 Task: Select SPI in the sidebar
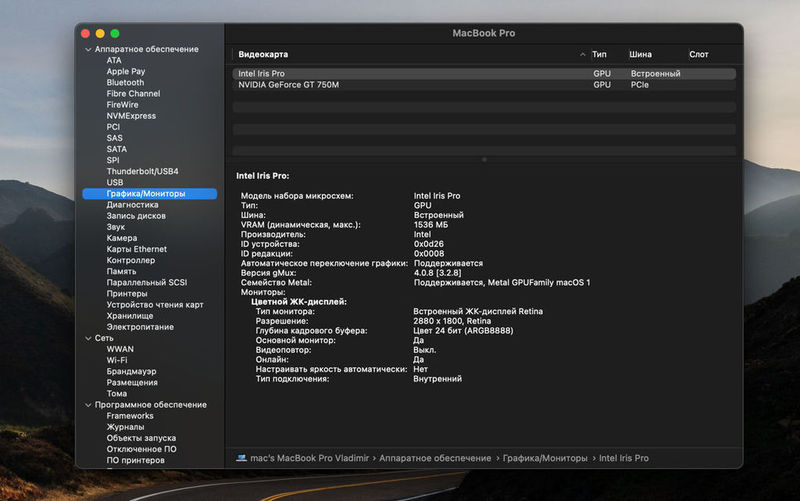point(112,160)
